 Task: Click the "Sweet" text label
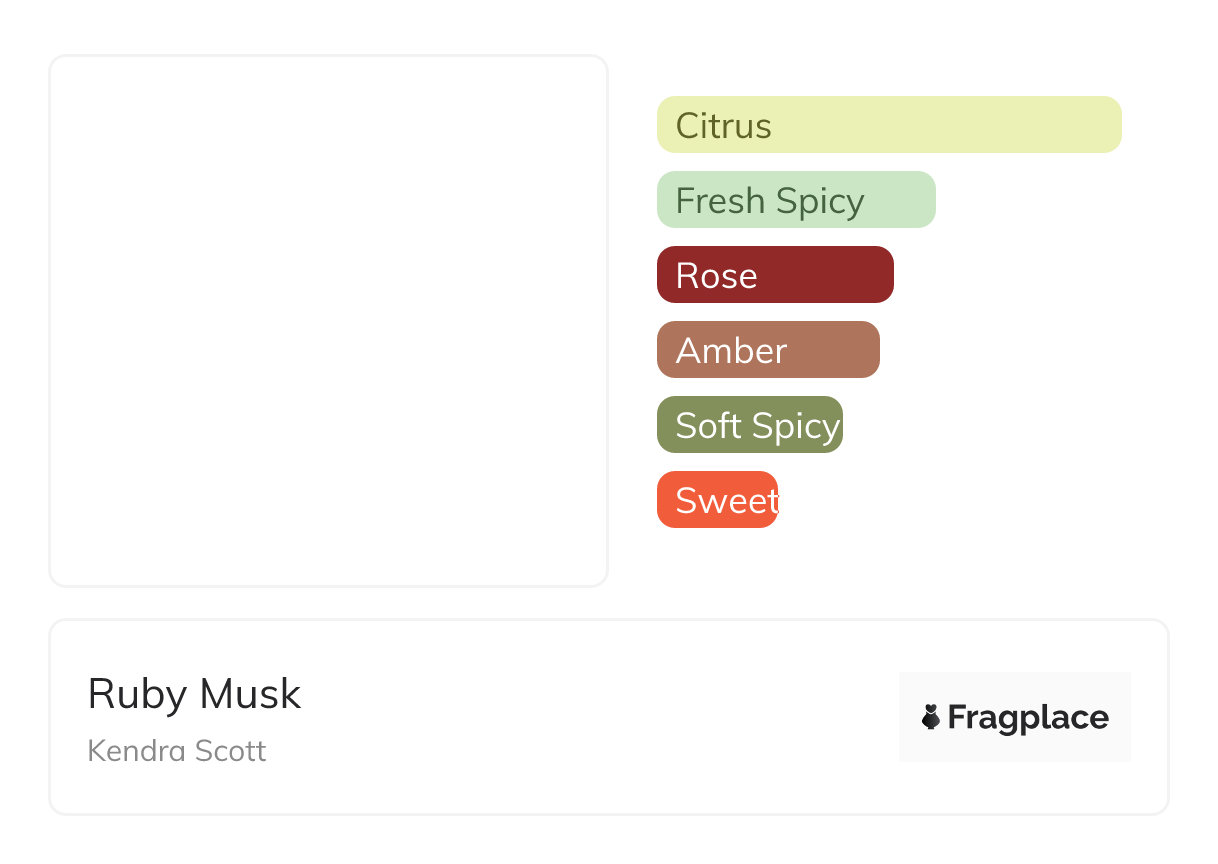(x=726, y=501)
